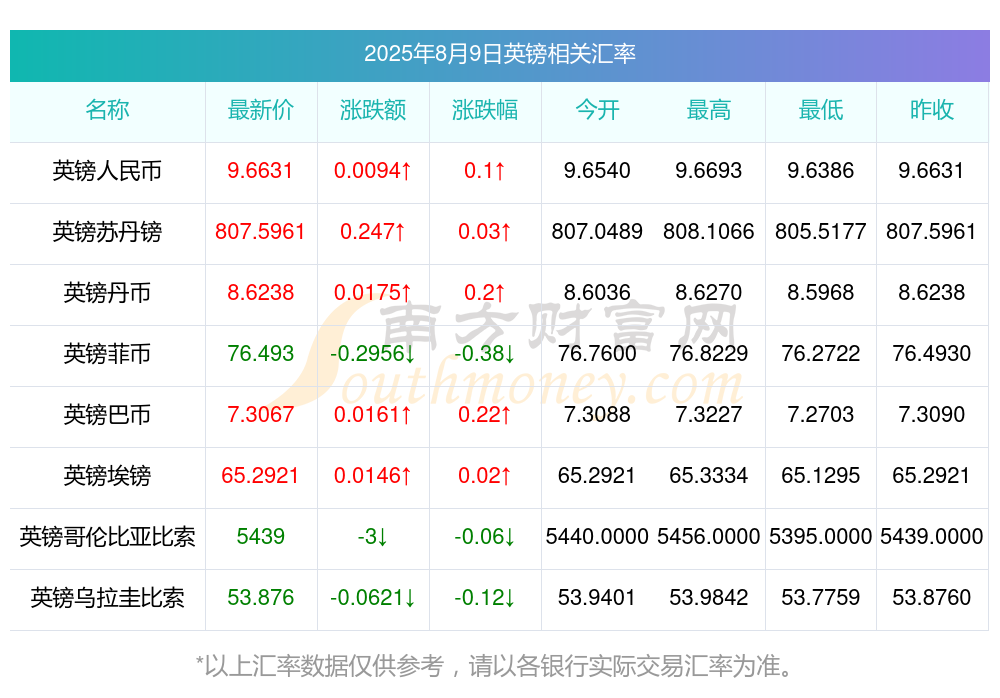Screen dimensions: 1000x698
Task: Click the row name '英镑巴币'
Action: point(107,415)
